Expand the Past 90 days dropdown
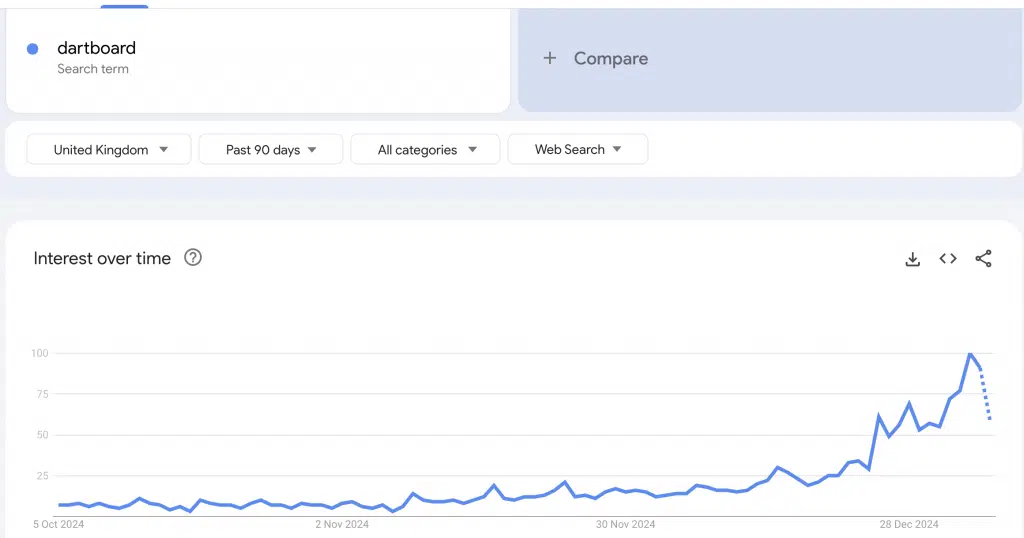 pos(271,150)
